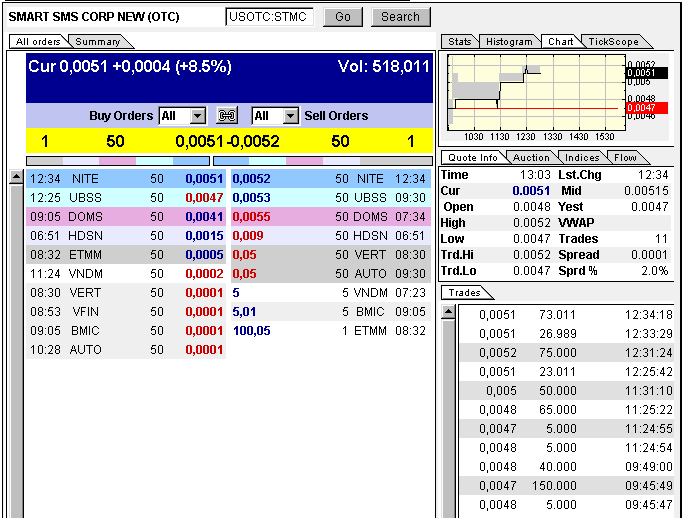This screenshot has width=687, height=518.
Task: Open the Auction tab
Action: (531, 157)
